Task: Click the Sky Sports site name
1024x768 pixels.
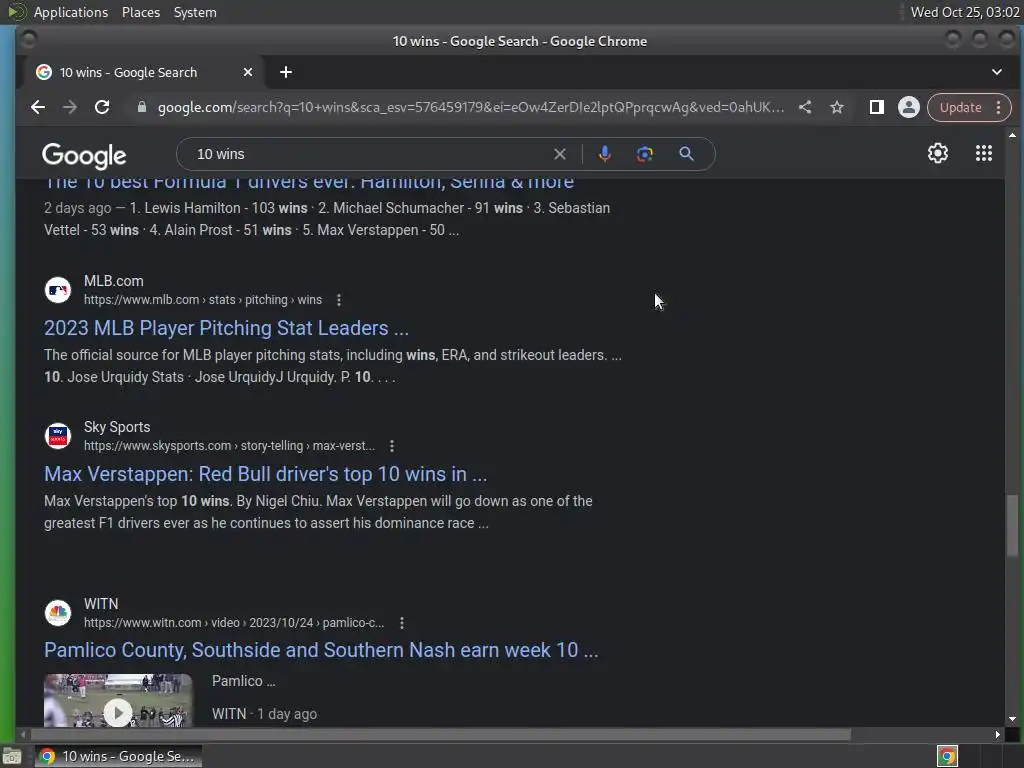Action: [x=117, y=427]
